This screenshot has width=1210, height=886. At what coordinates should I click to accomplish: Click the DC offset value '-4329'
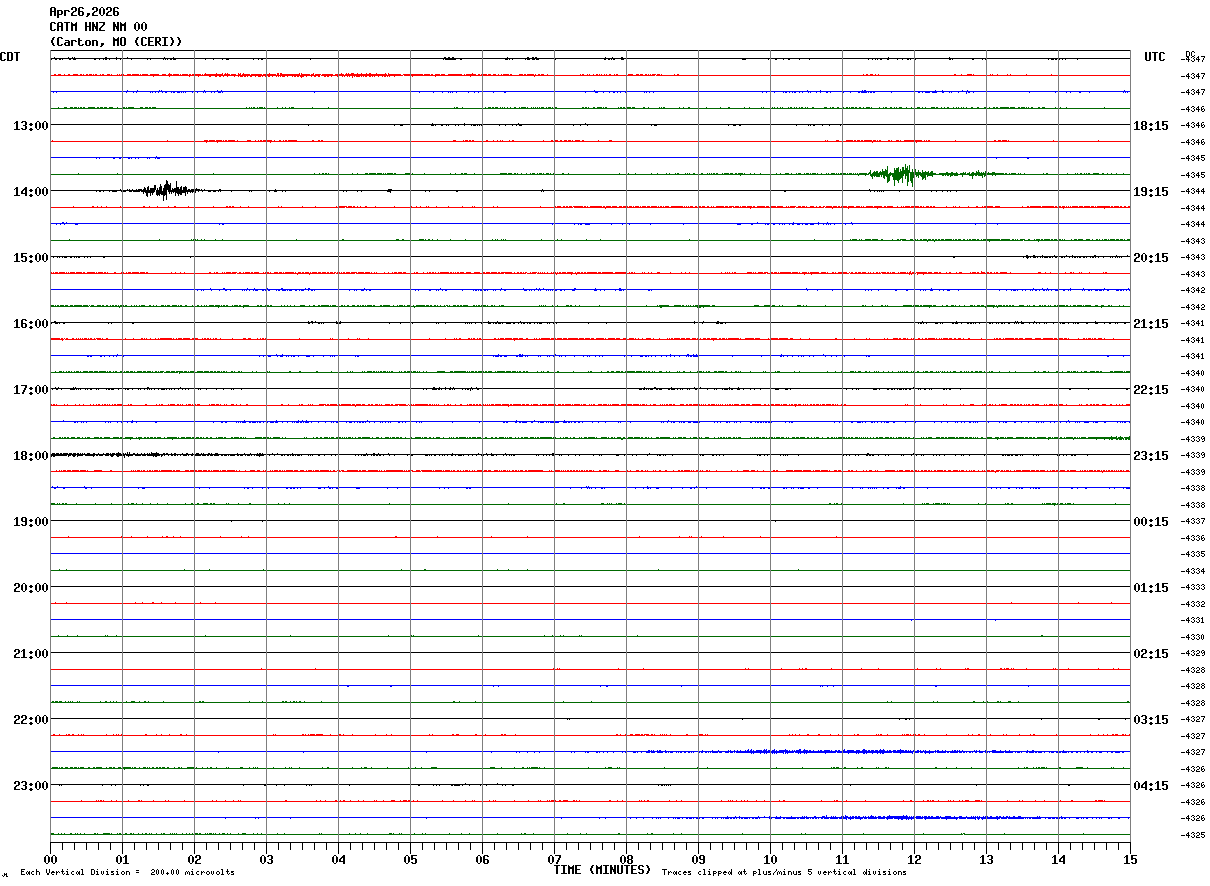pos(1193,653)
